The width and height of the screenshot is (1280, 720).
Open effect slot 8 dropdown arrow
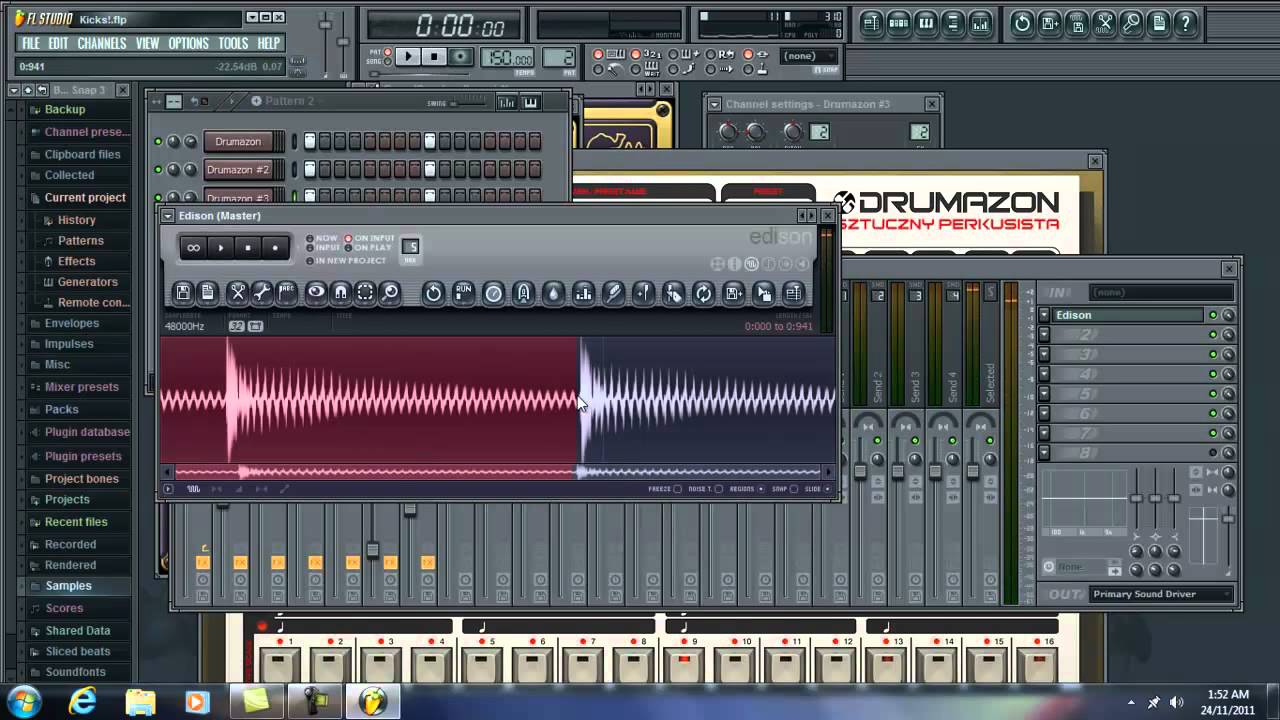1044,453
